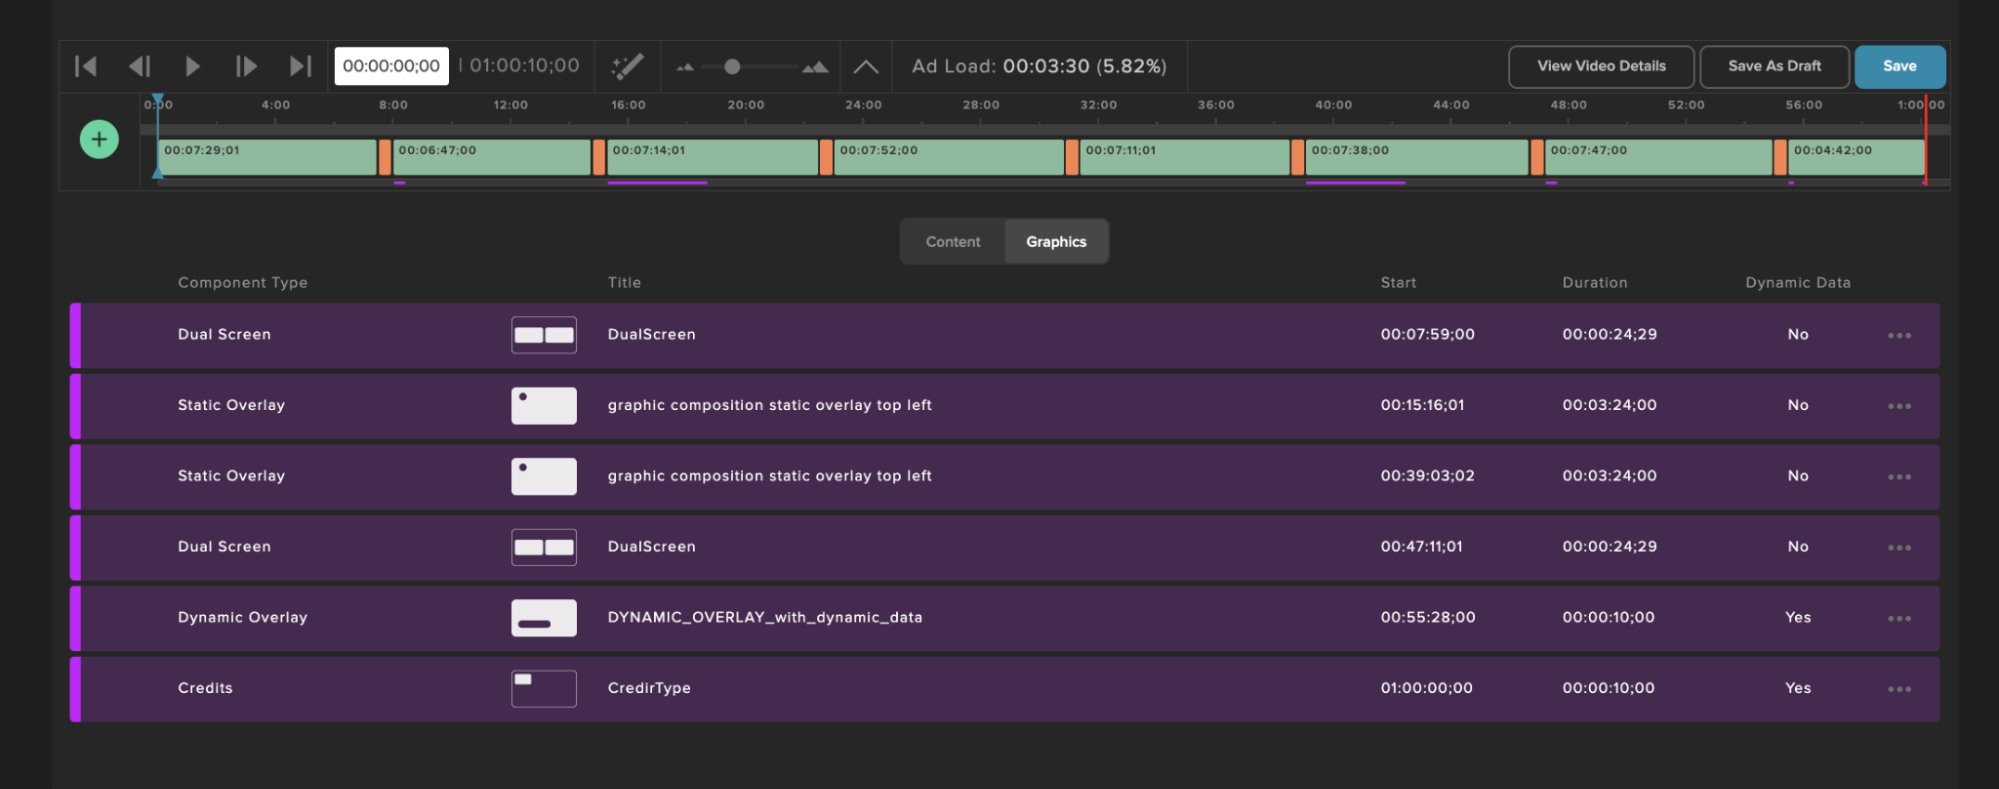Select the 00:06:47;00 timeline segment
Screen dimensions: 1999x789
(x=492, y=157)
